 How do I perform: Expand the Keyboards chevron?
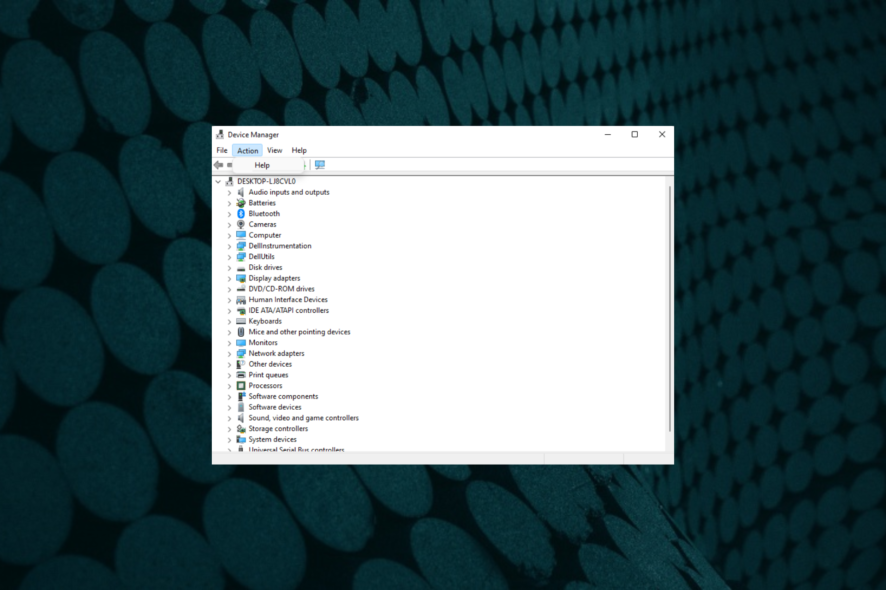click(x=229, y=322)
